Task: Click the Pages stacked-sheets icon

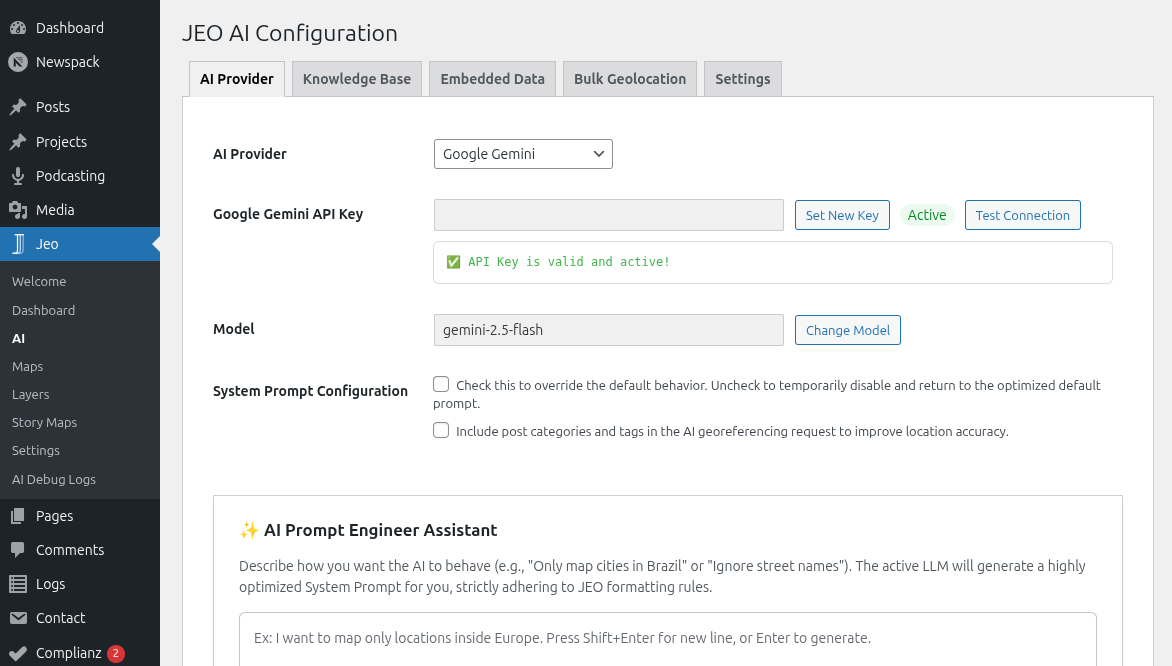Action: pyautogui.click(x=18, y=516)
